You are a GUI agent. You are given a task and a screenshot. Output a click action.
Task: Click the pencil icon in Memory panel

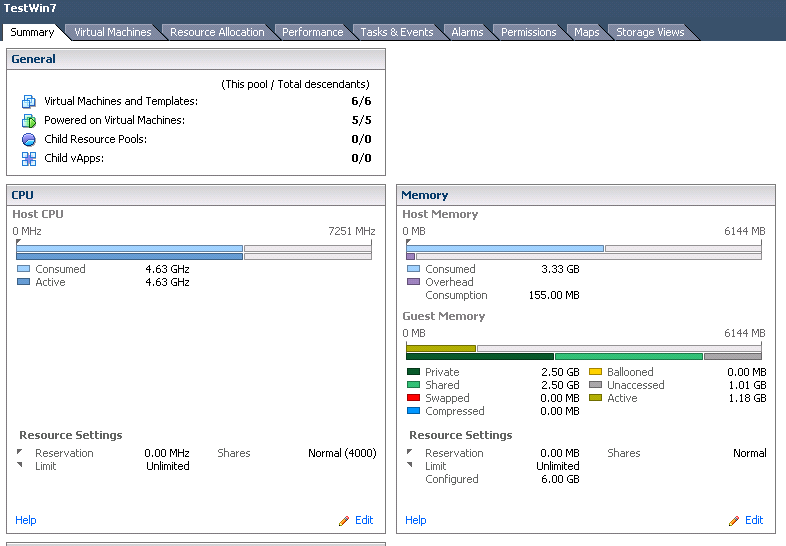click(x=734, y=521)
